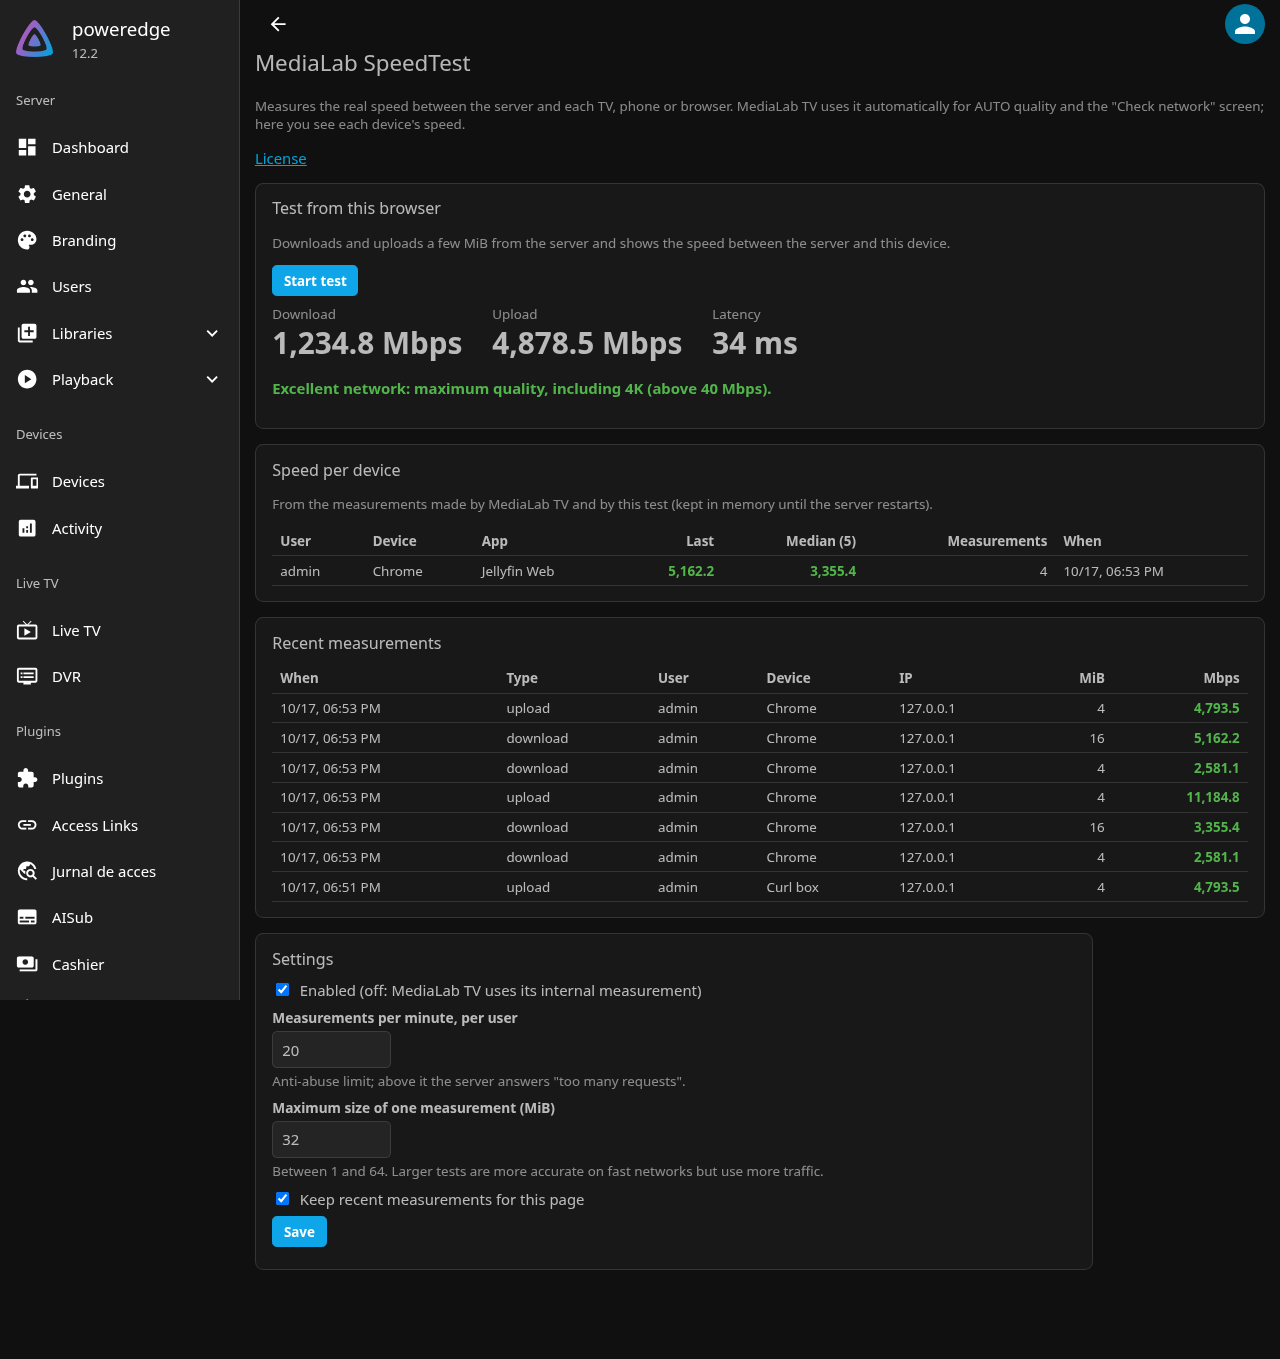Edit Measurements per minute field
Image resolution: width=1280 pixels, height=1359 pixels.
331,1050
